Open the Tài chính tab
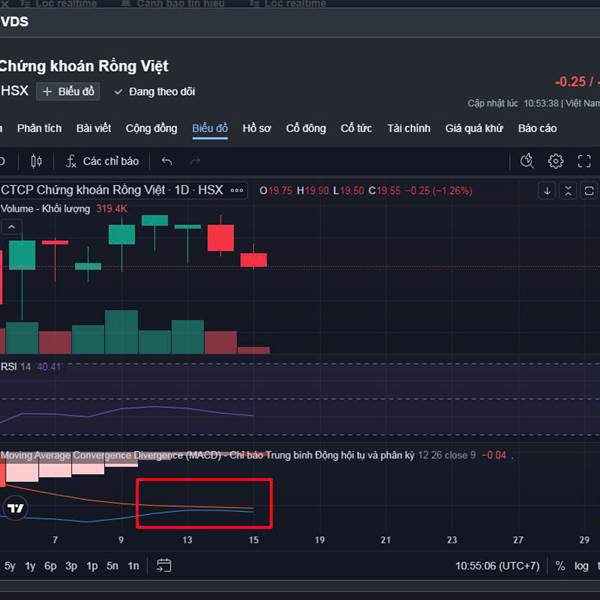The height and width of the screenshot is (600, 600). click(x=409, y=128)
